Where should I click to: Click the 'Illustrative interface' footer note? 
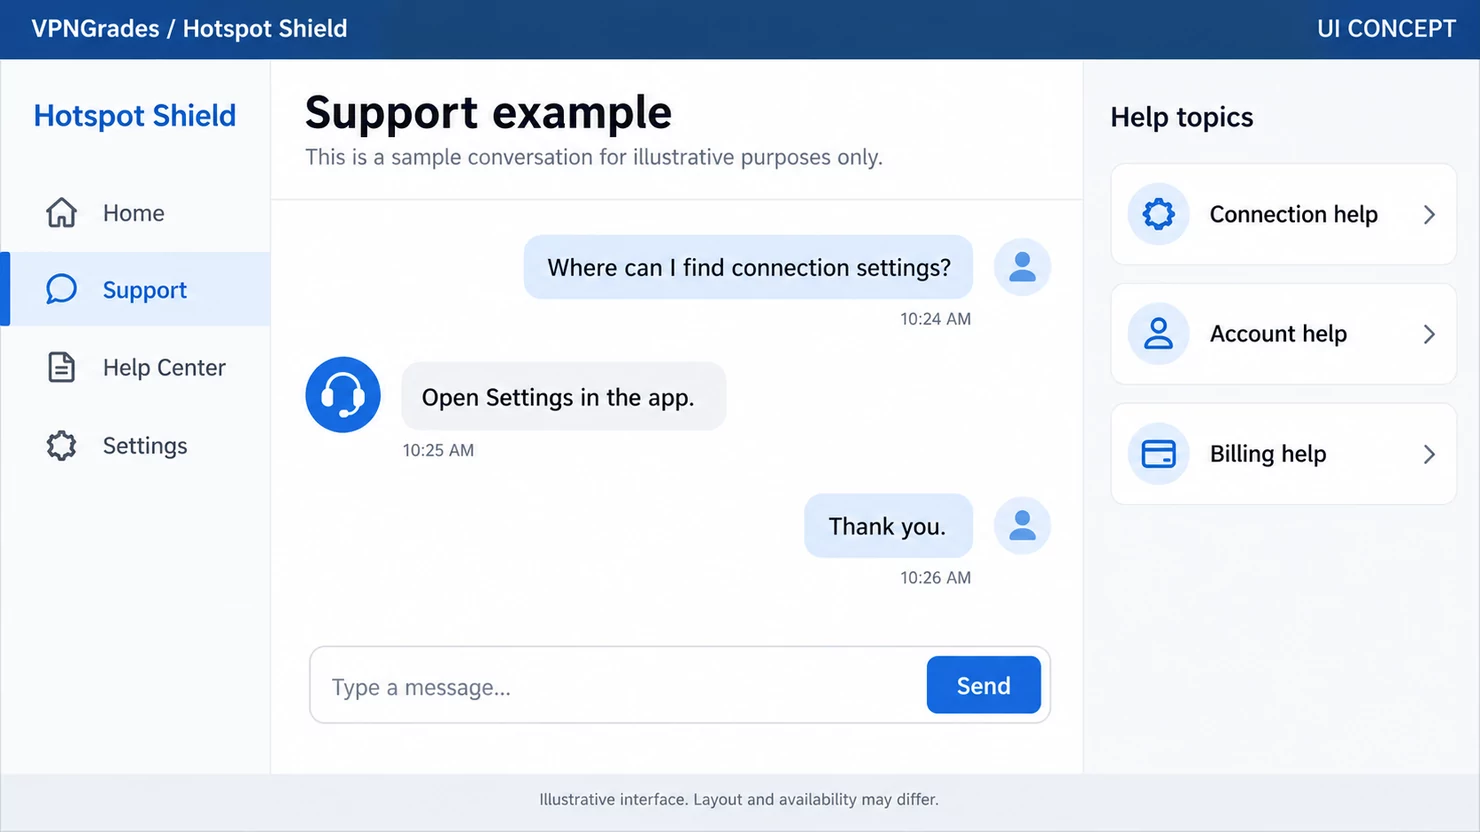[739, 800]
